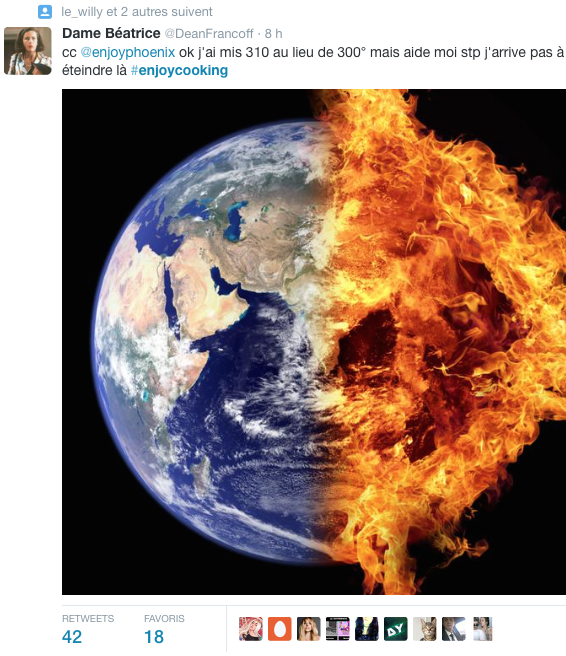
Task: Click the orange egg default avatar
Action: pos(279,629)
